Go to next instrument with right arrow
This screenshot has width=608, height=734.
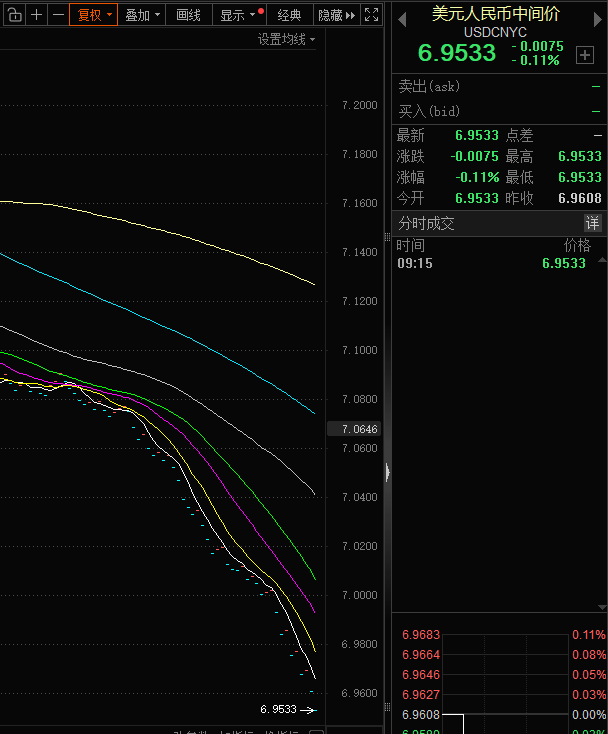click(x=597, y=20)
